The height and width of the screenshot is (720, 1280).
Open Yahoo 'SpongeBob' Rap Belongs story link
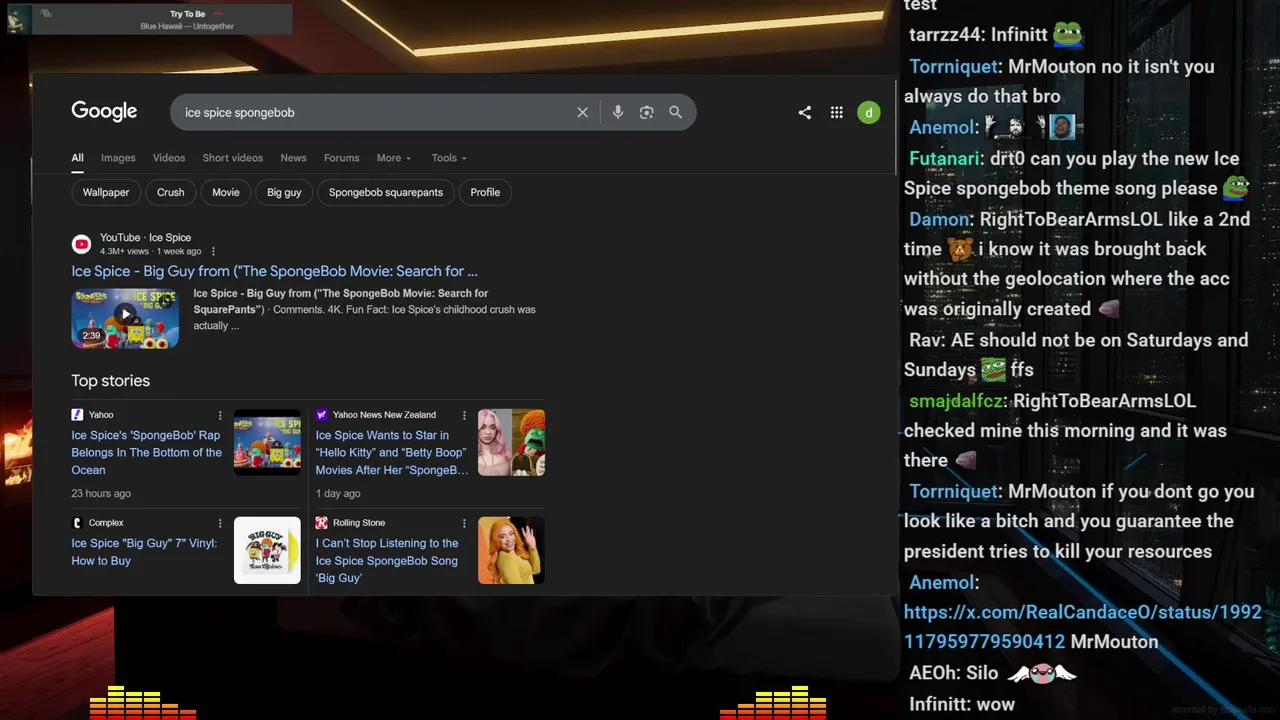[x=147, y=452]
